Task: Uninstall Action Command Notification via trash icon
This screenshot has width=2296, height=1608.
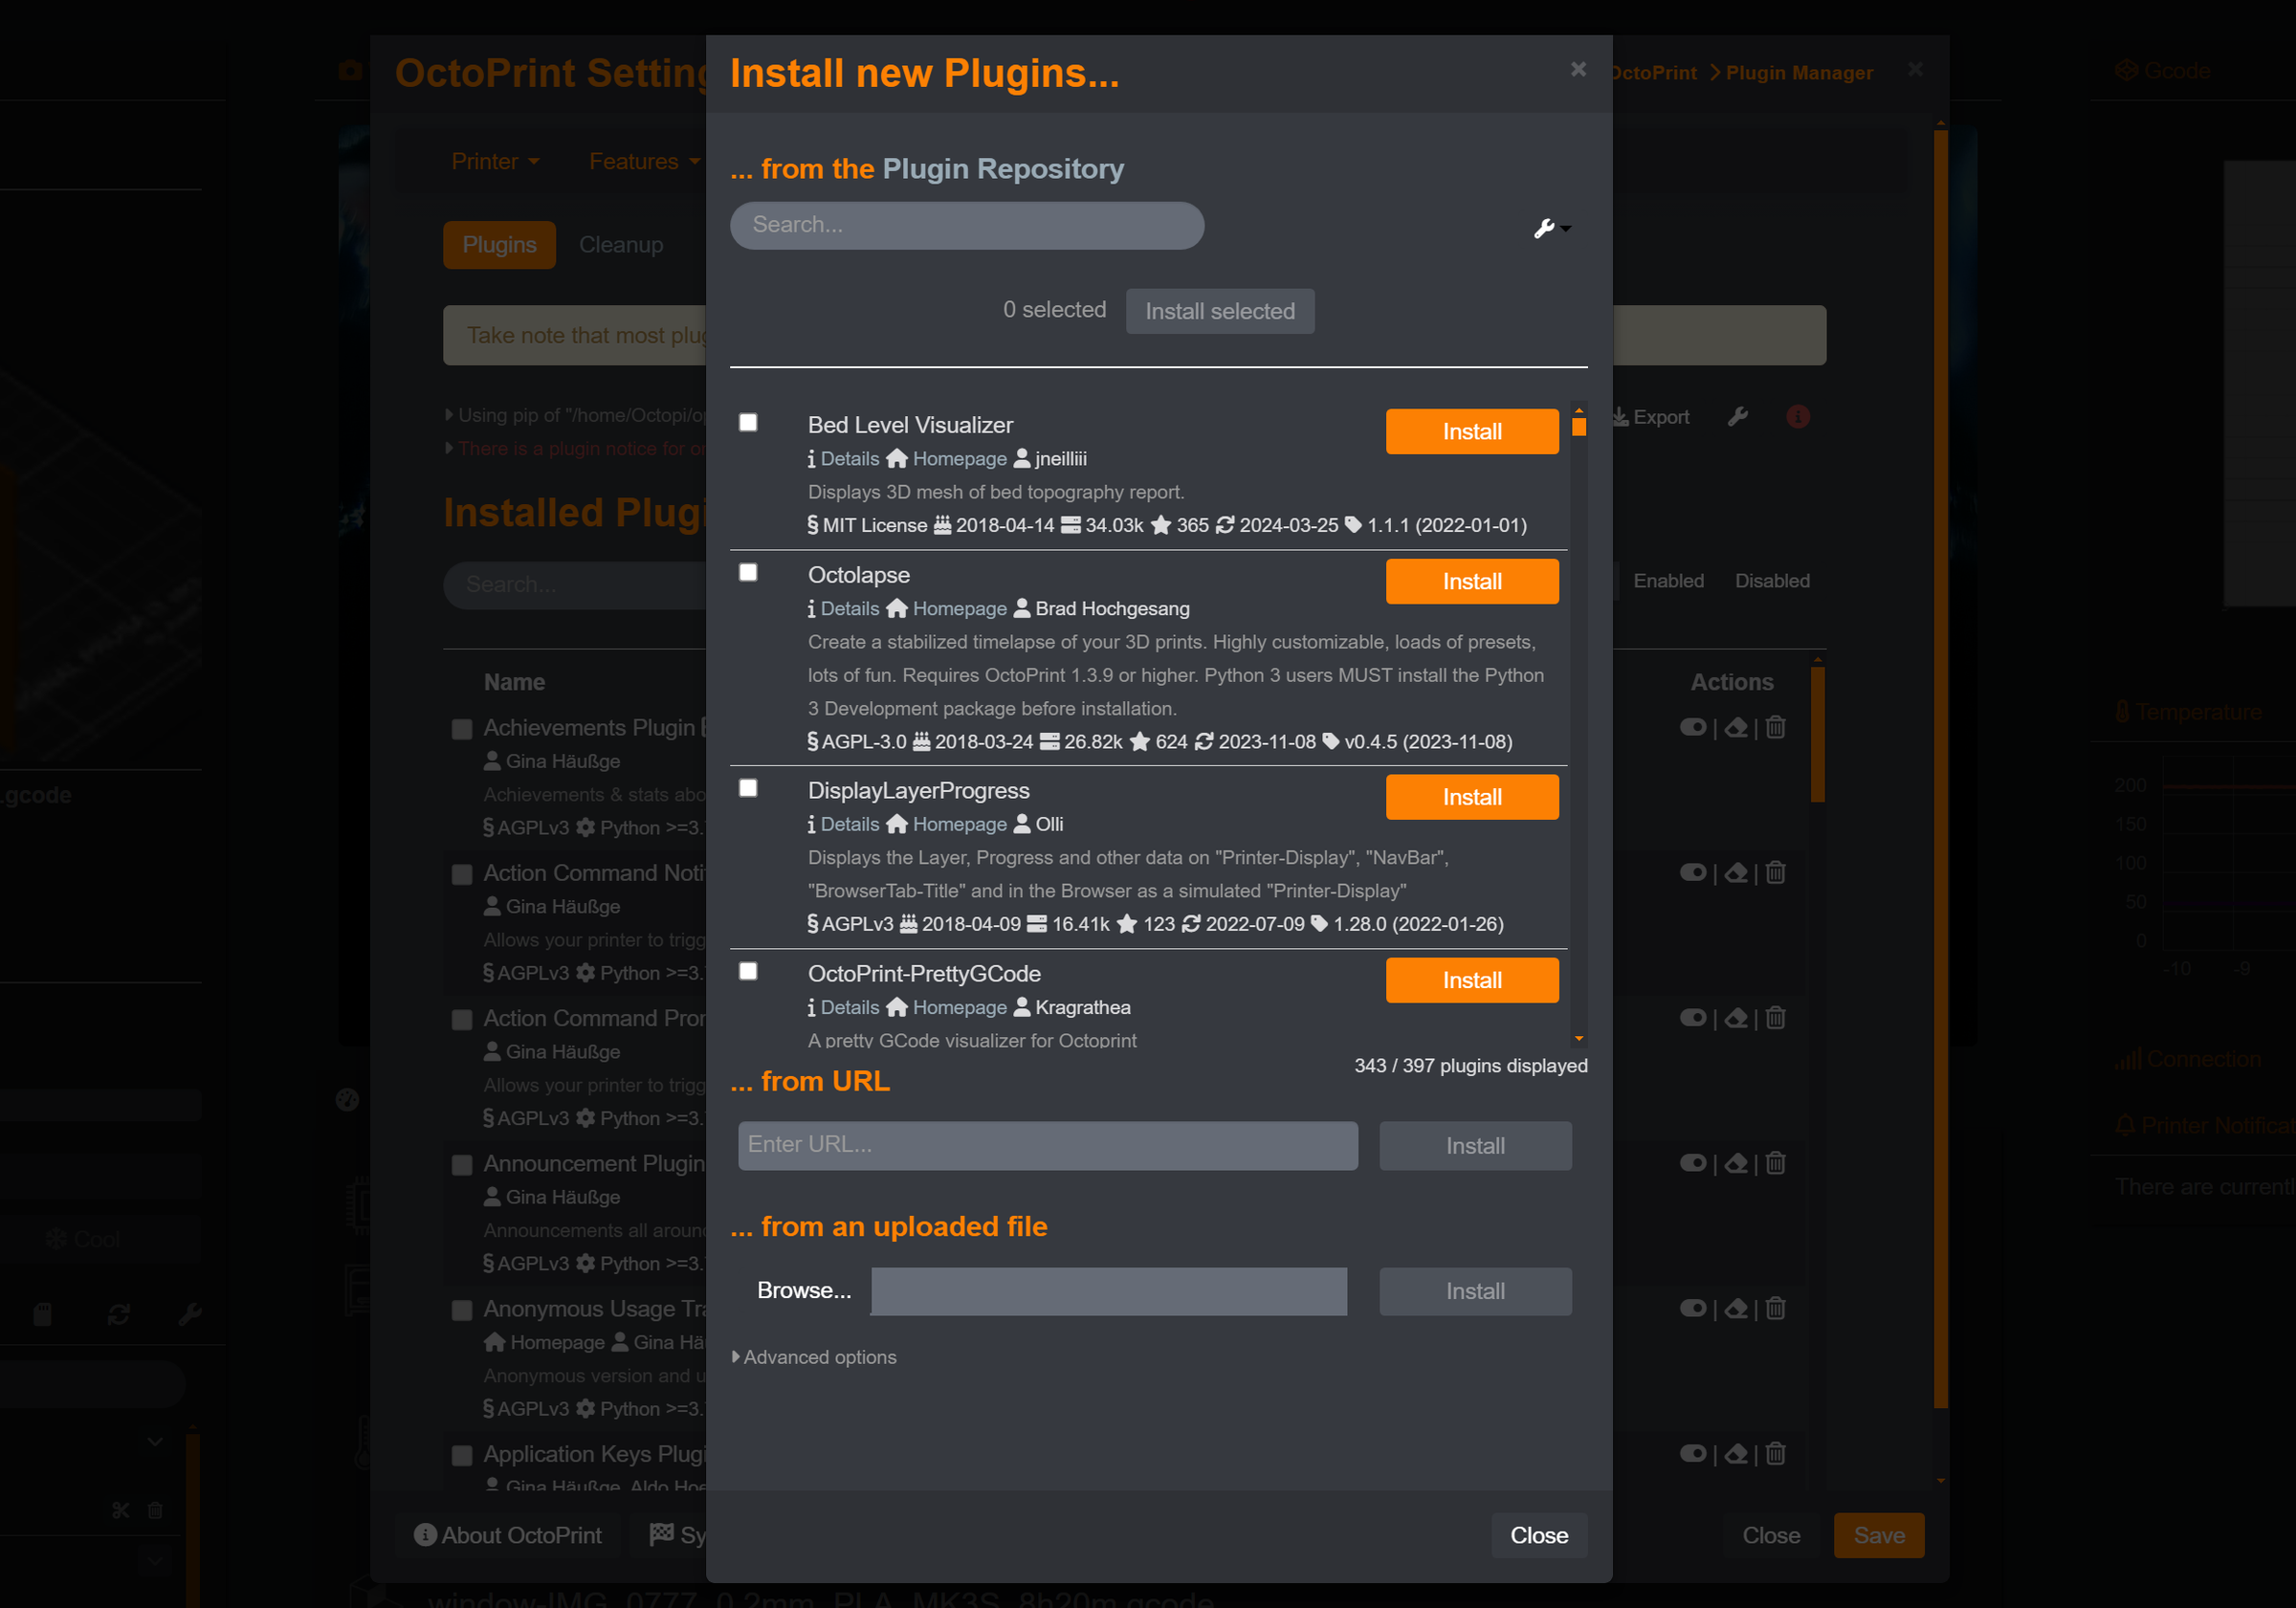Action: 1775,872
